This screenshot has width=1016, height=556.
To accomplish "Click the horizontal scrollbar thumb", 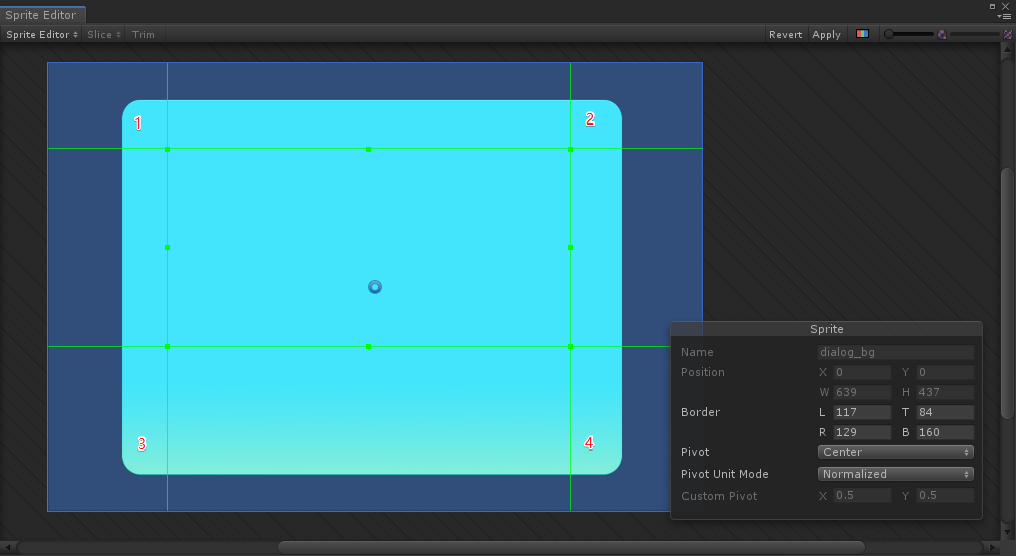I will [x=571, y=548].
